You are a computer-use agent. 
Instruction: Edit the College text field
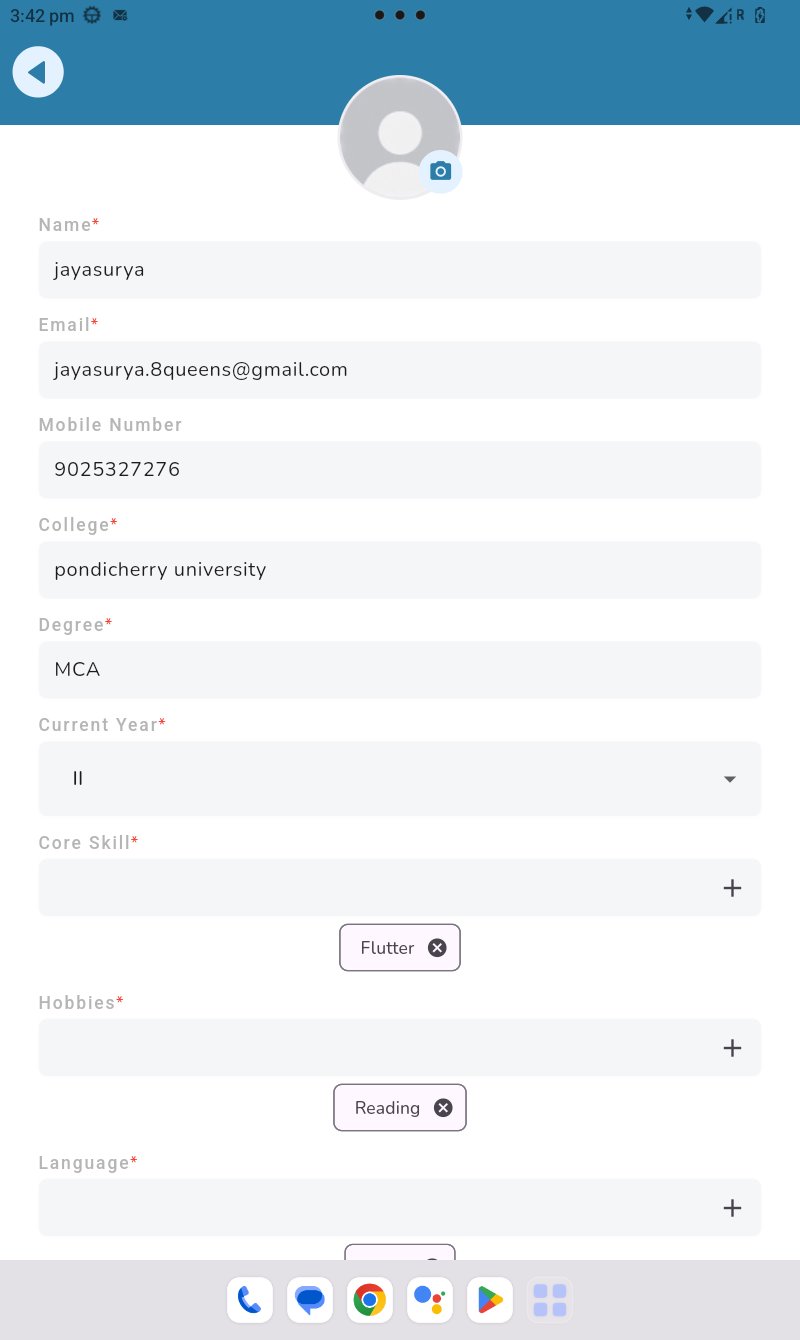400,570
